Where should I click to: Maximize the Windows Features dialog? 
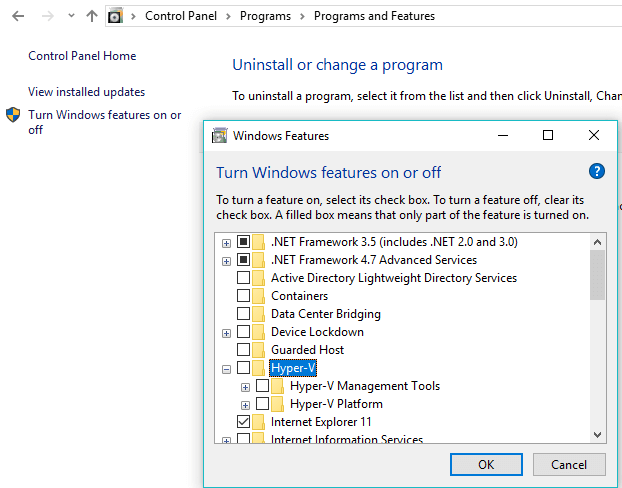click(x=548, y=135)
